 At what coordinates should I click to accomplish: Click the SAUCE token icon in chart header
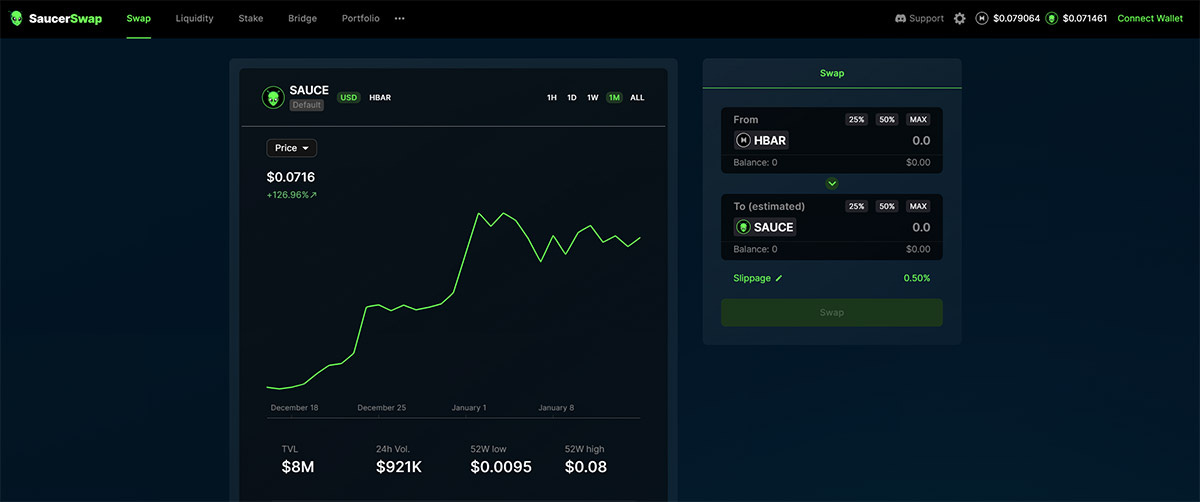coord(273,97)
